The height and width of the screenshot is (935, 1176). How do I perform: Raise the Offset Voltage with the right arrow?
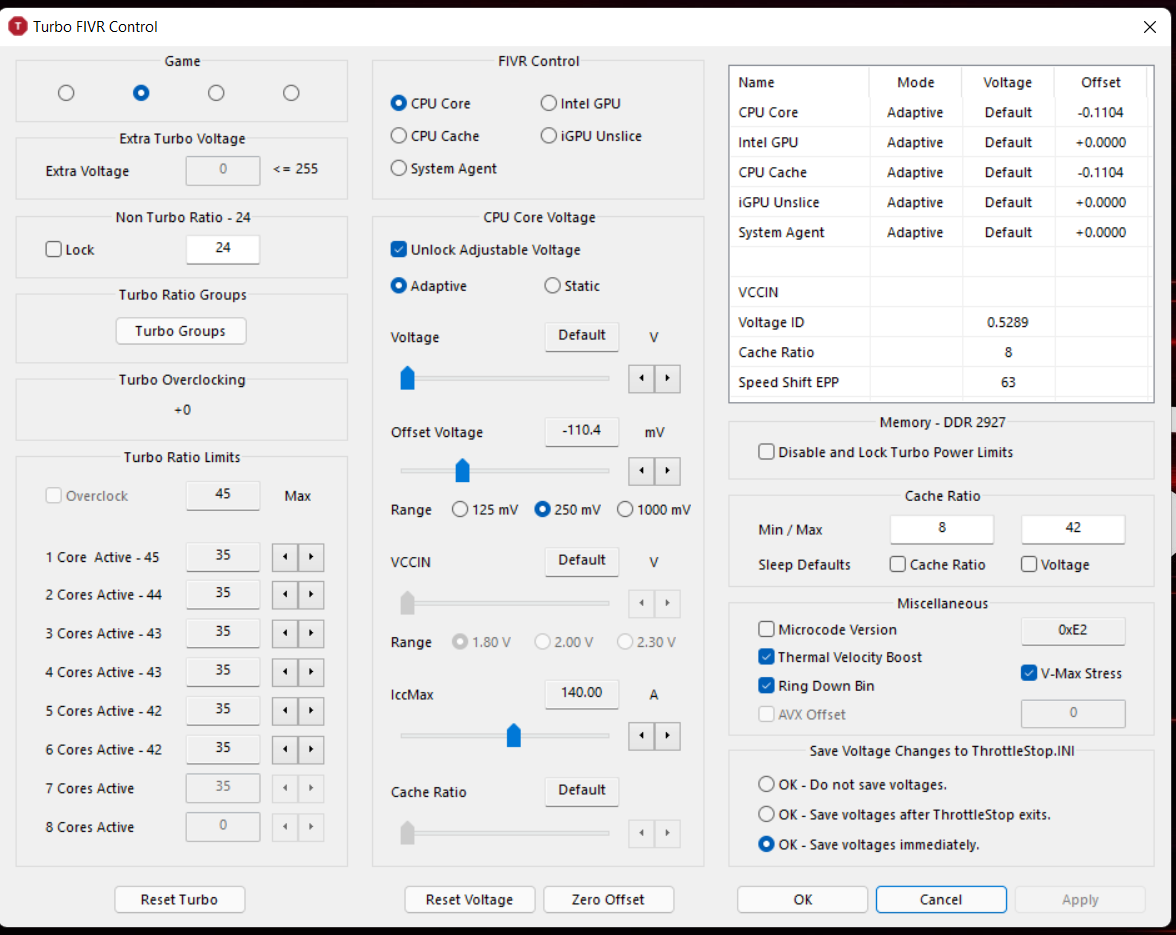(668, 471)
